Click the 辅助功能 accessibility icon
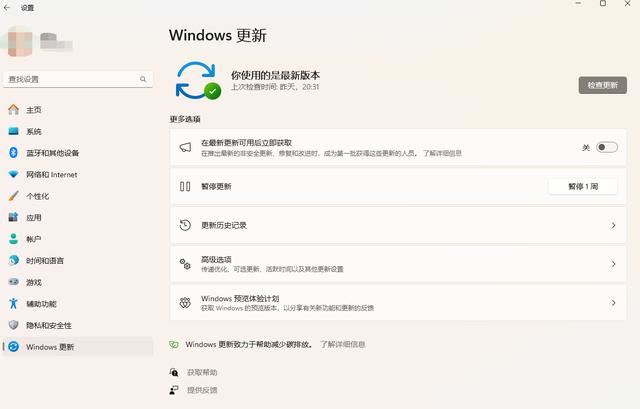This screenshot has width=640, height=409. pyautogui.click(x=13, y=303)
